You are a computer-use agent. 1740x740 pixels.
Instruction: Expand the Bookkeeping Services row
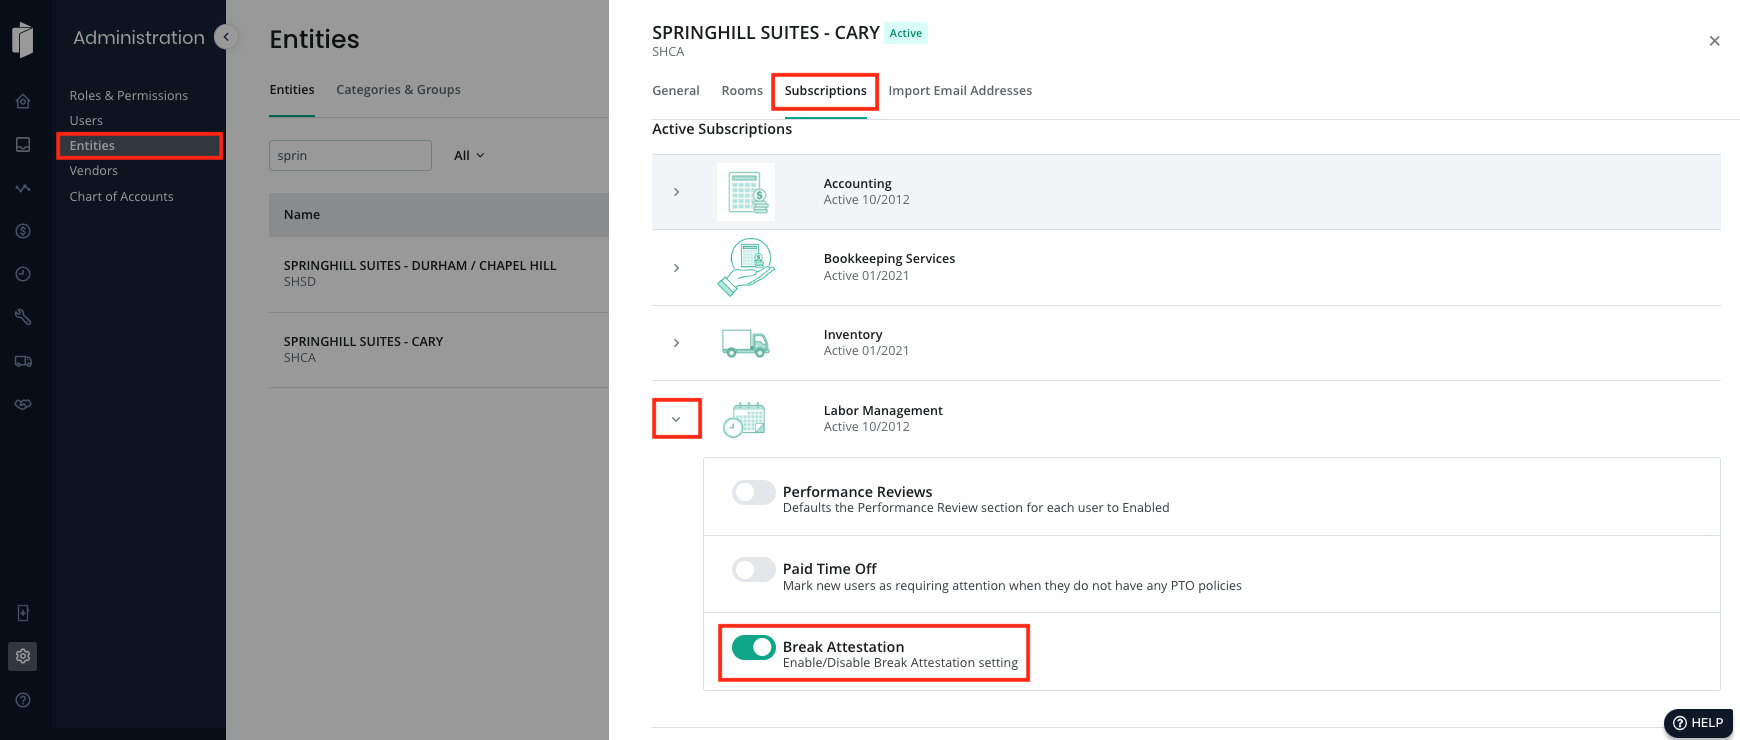click(x=677, y=268)
